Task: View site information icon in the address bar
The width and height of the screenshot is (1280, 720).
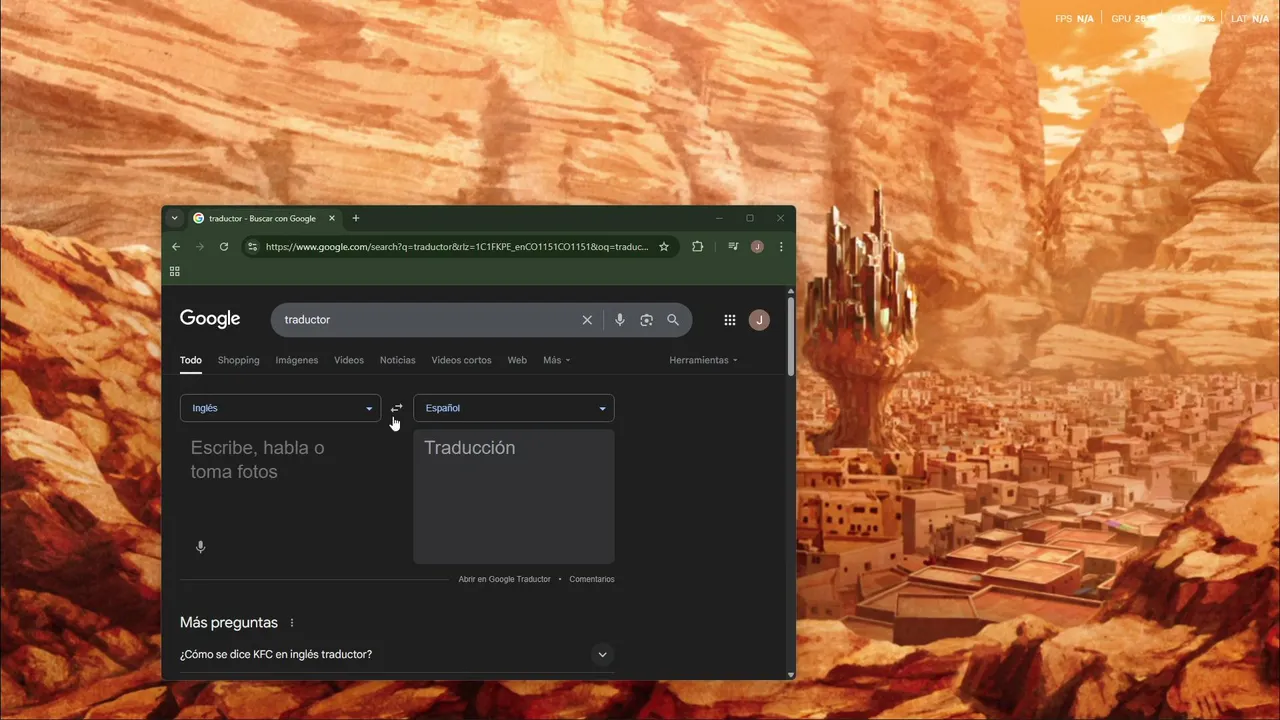Action: pos(252,247)
